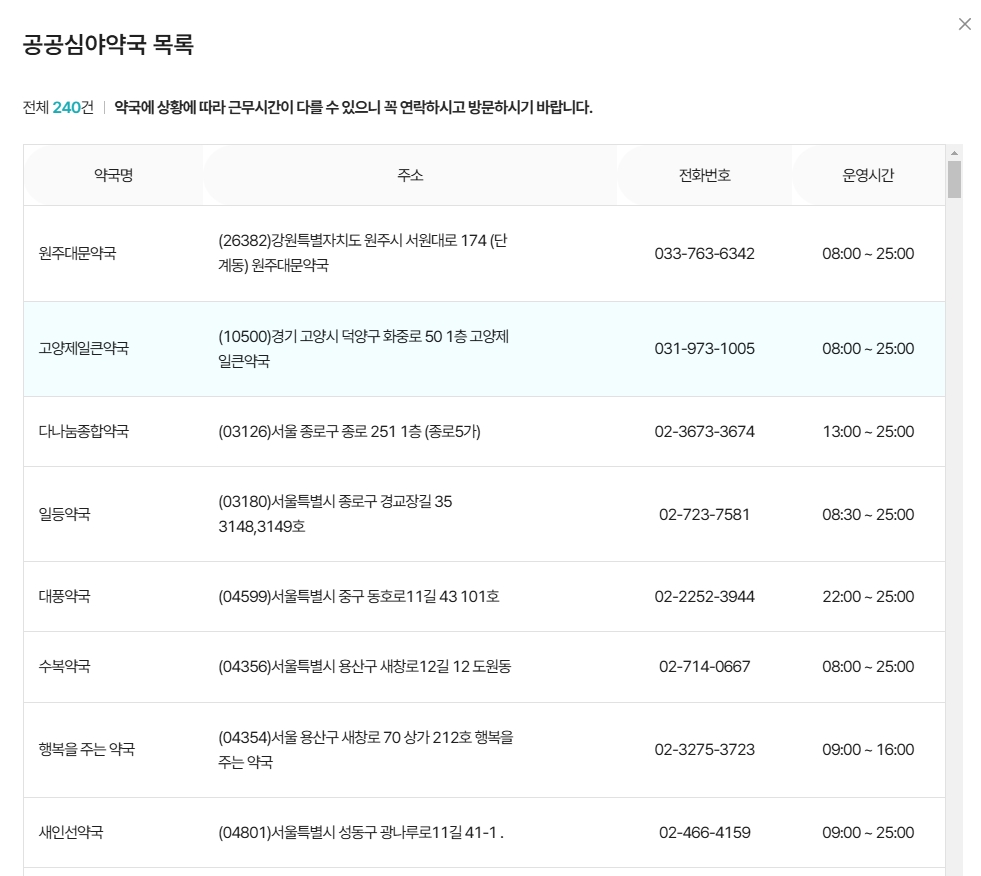Image resolution: width=981 pixels, height=876 pixels.
Task: Click the 운영시간 column header
Action: [865, 174]
